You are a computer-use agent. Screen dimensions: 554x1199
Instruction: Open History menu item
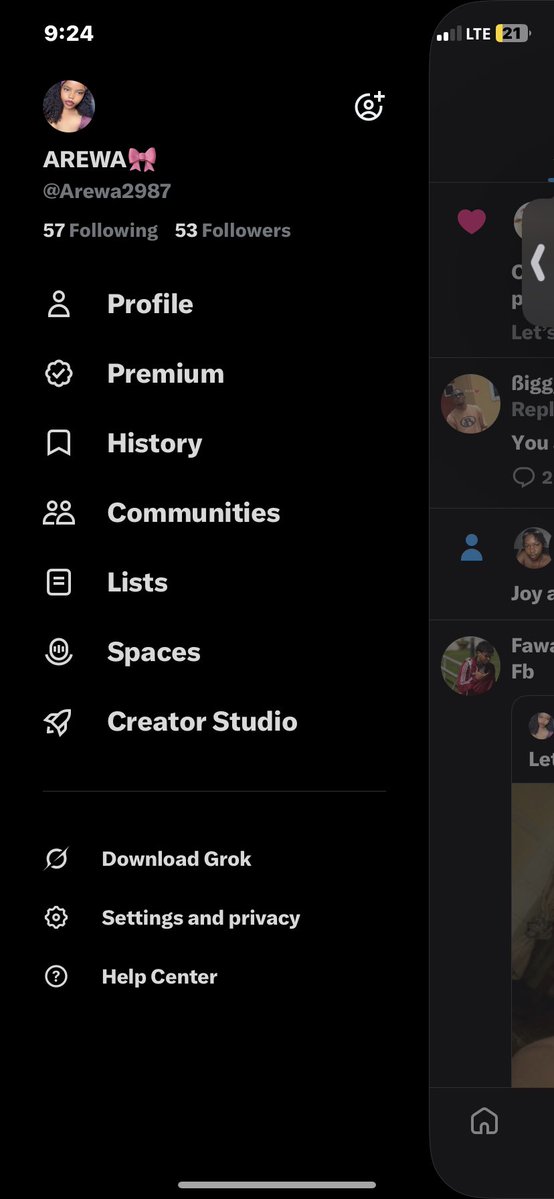pos(155,444)
